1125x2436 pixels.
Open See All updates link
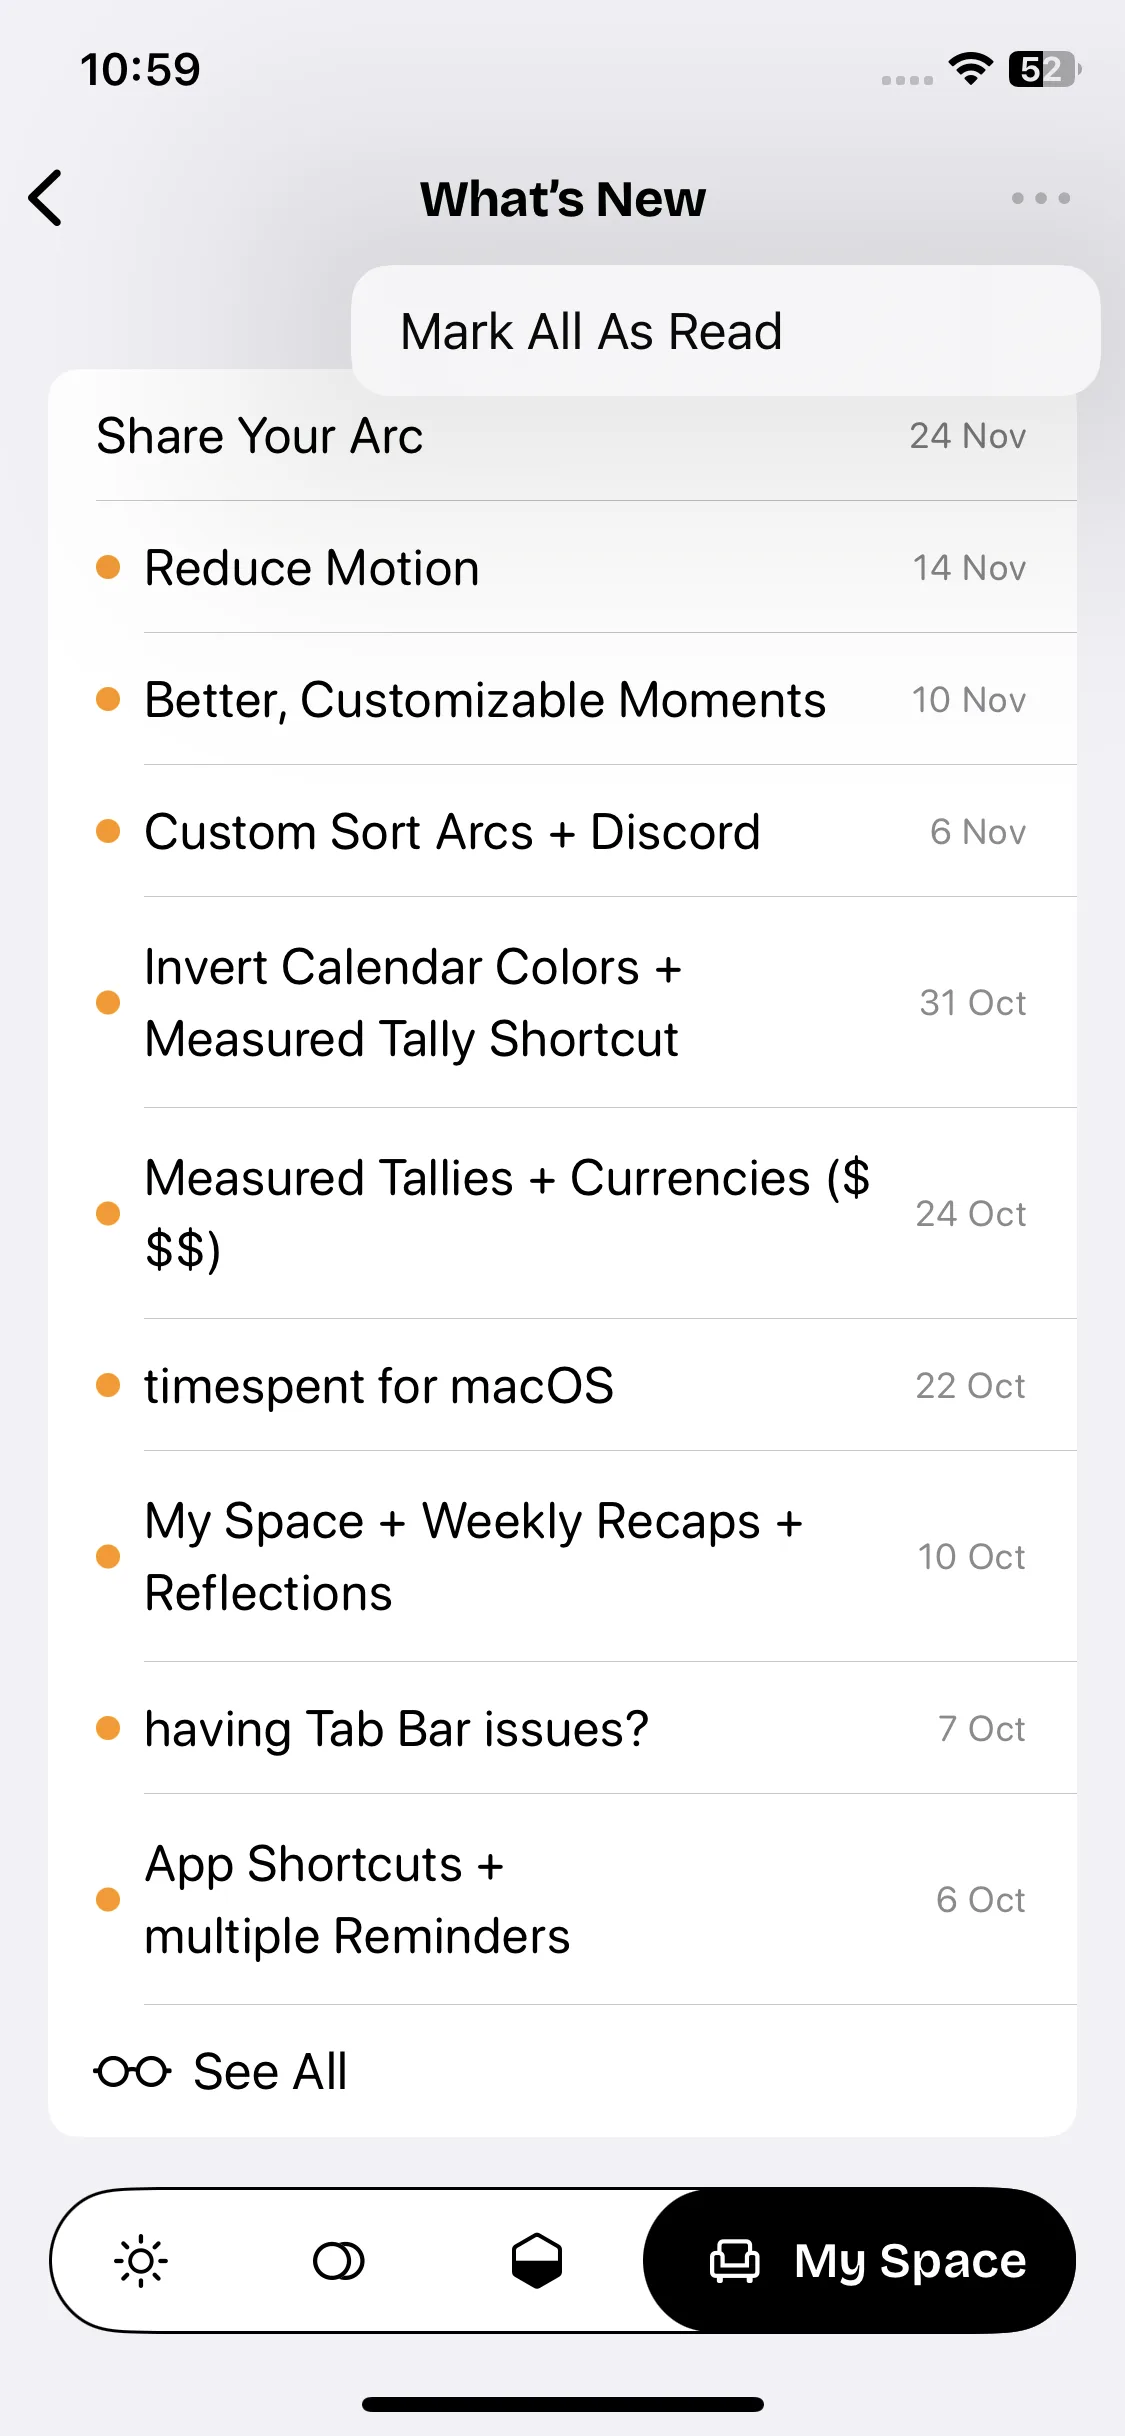pos(270,2071)
